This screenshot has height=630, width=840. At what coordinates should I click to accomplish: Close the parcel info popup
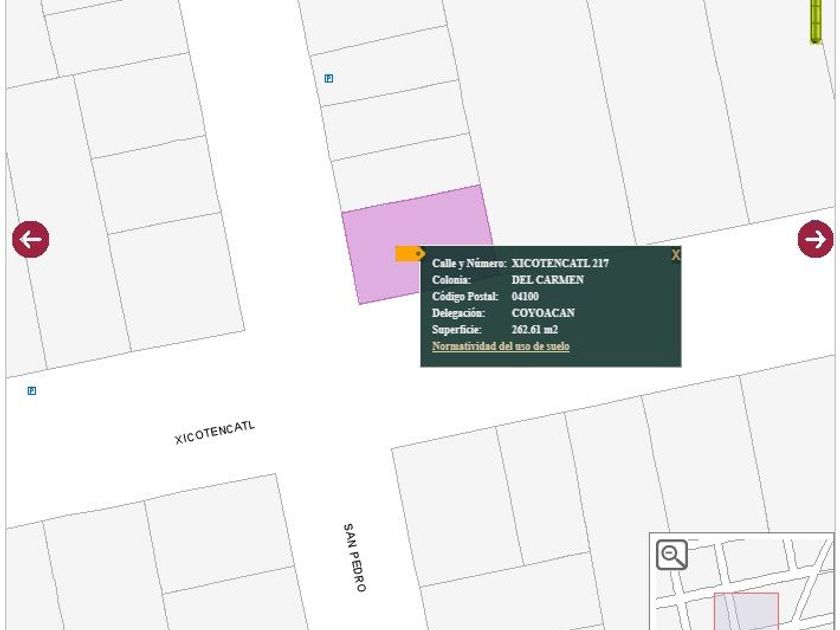click(675, 256)
